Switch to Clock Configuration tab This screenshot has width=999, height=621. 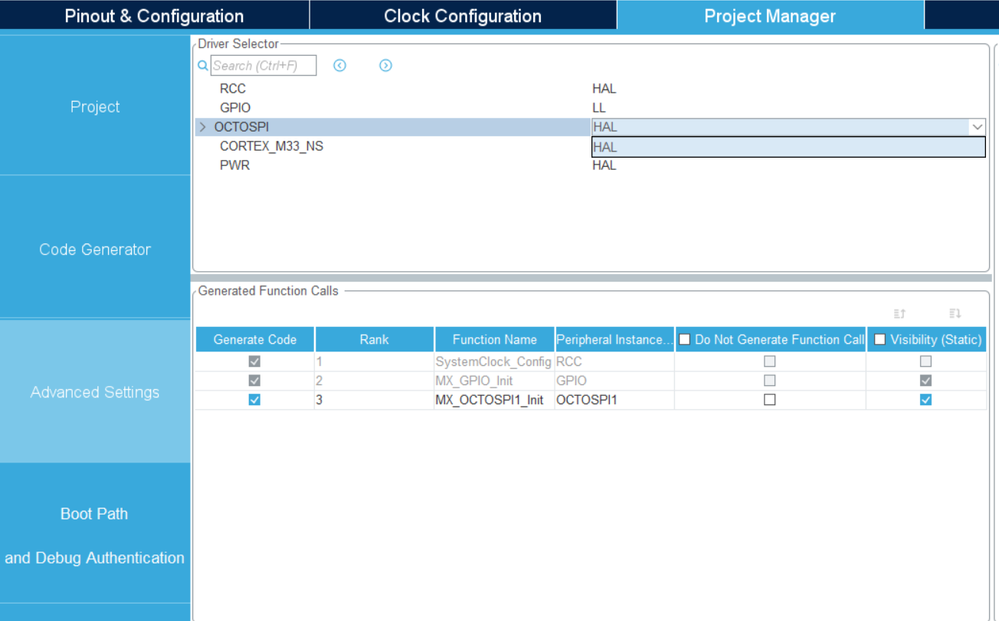(x=463, y=16)
